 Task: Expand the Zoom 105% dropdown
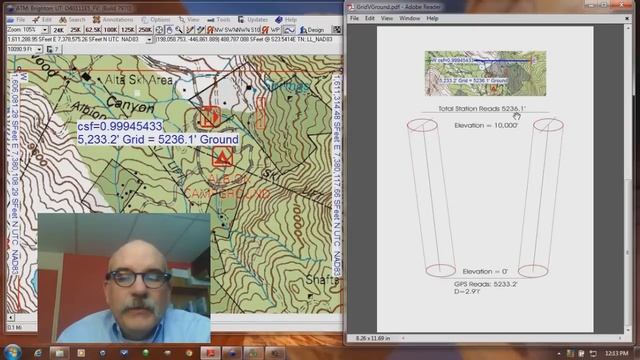coord(45,30)
